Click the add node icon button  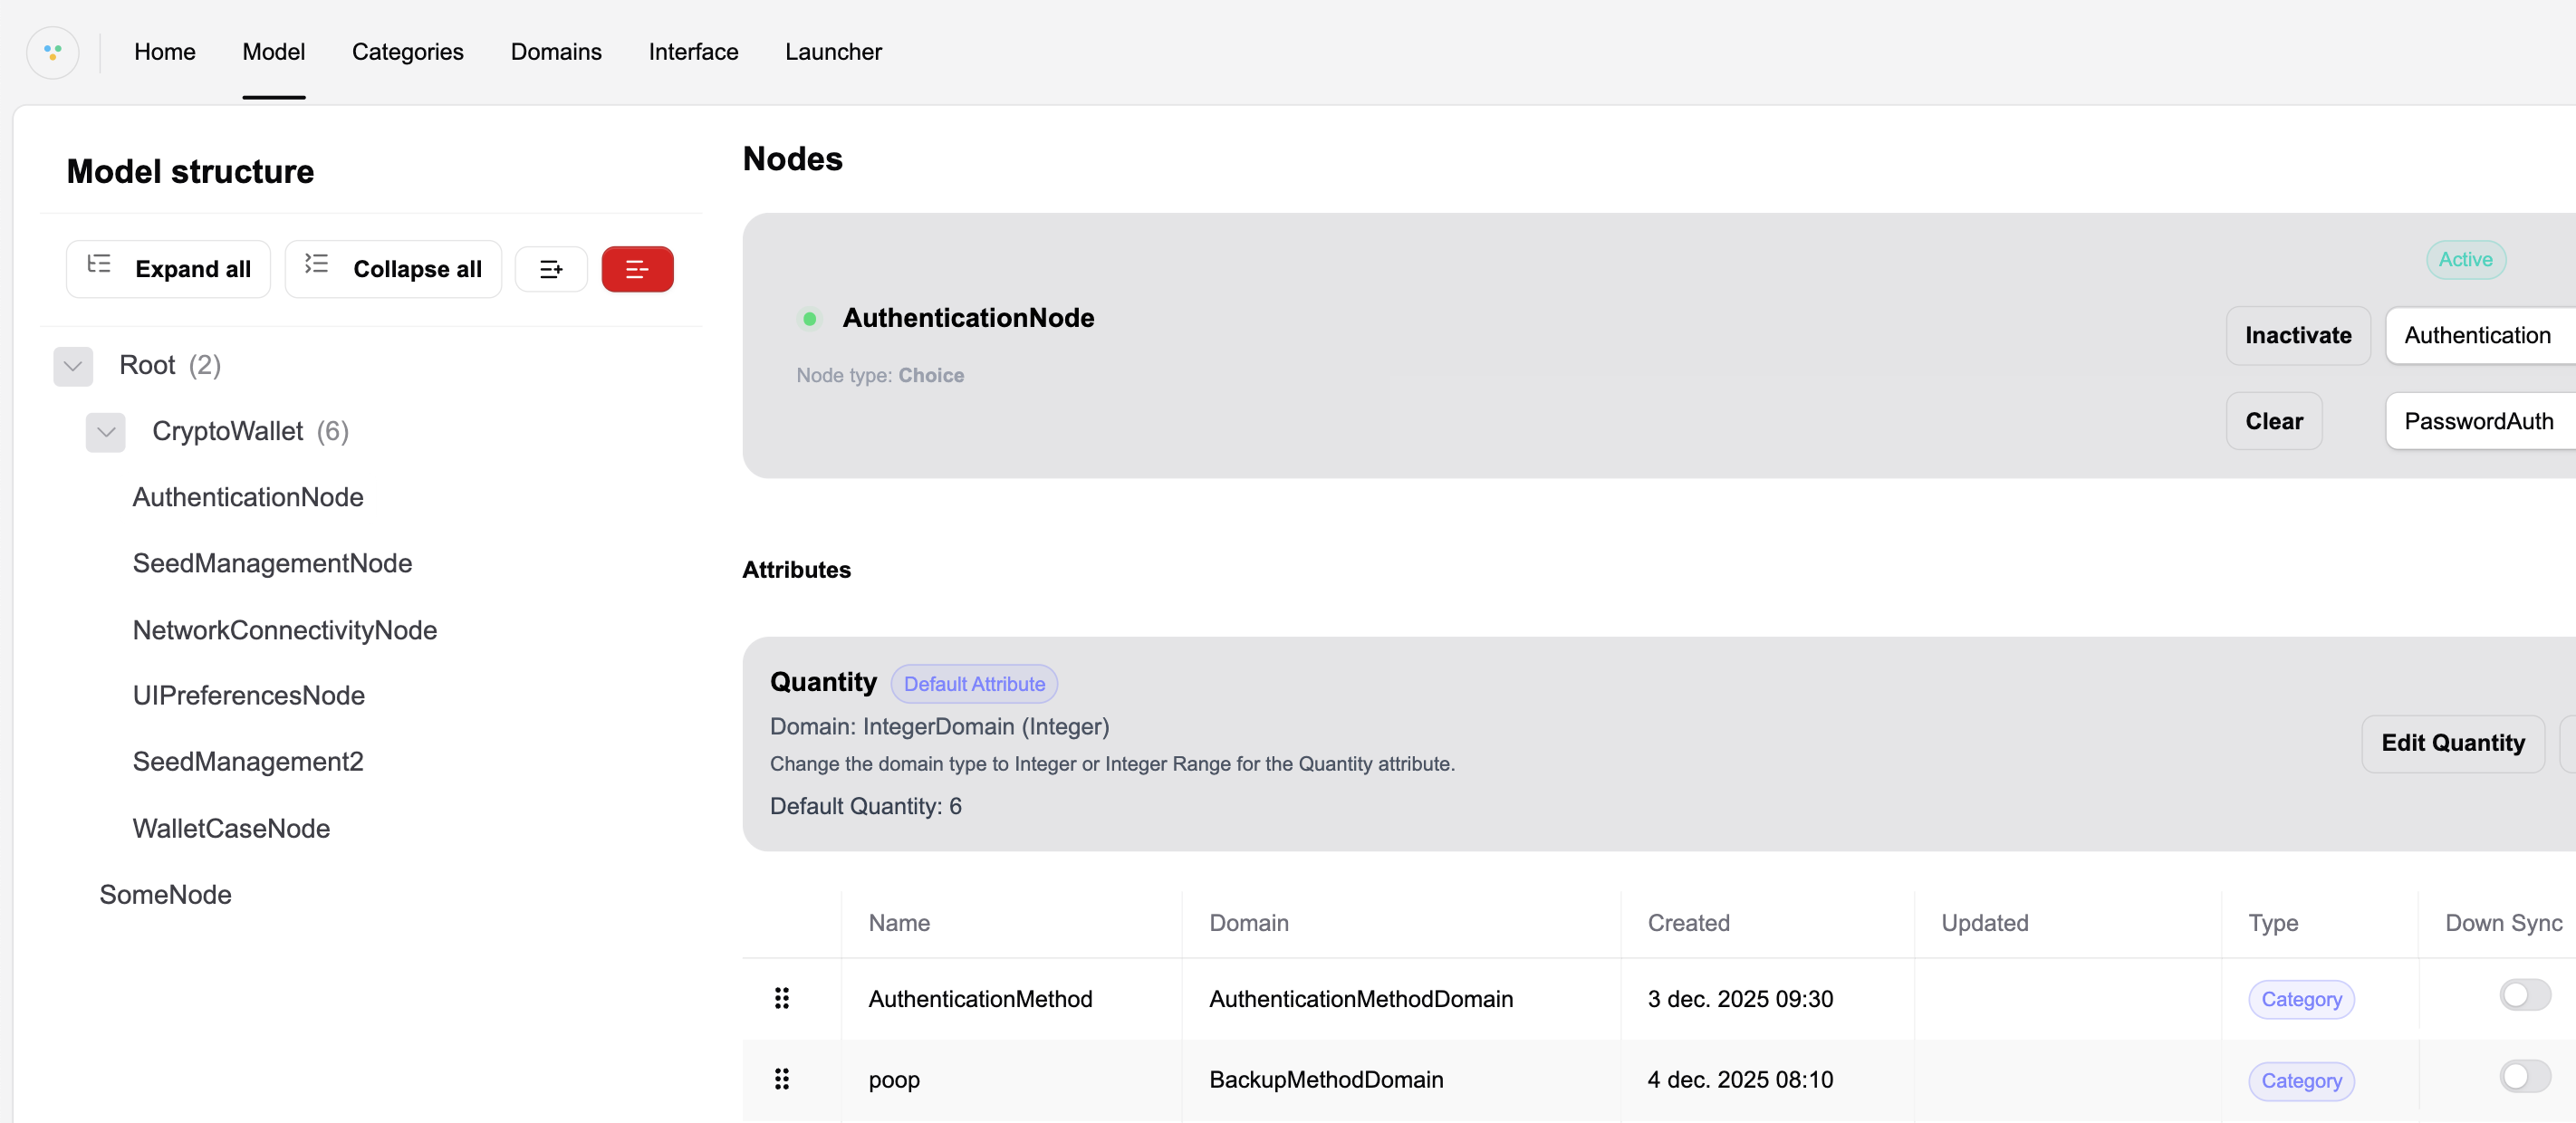[551, 269]
